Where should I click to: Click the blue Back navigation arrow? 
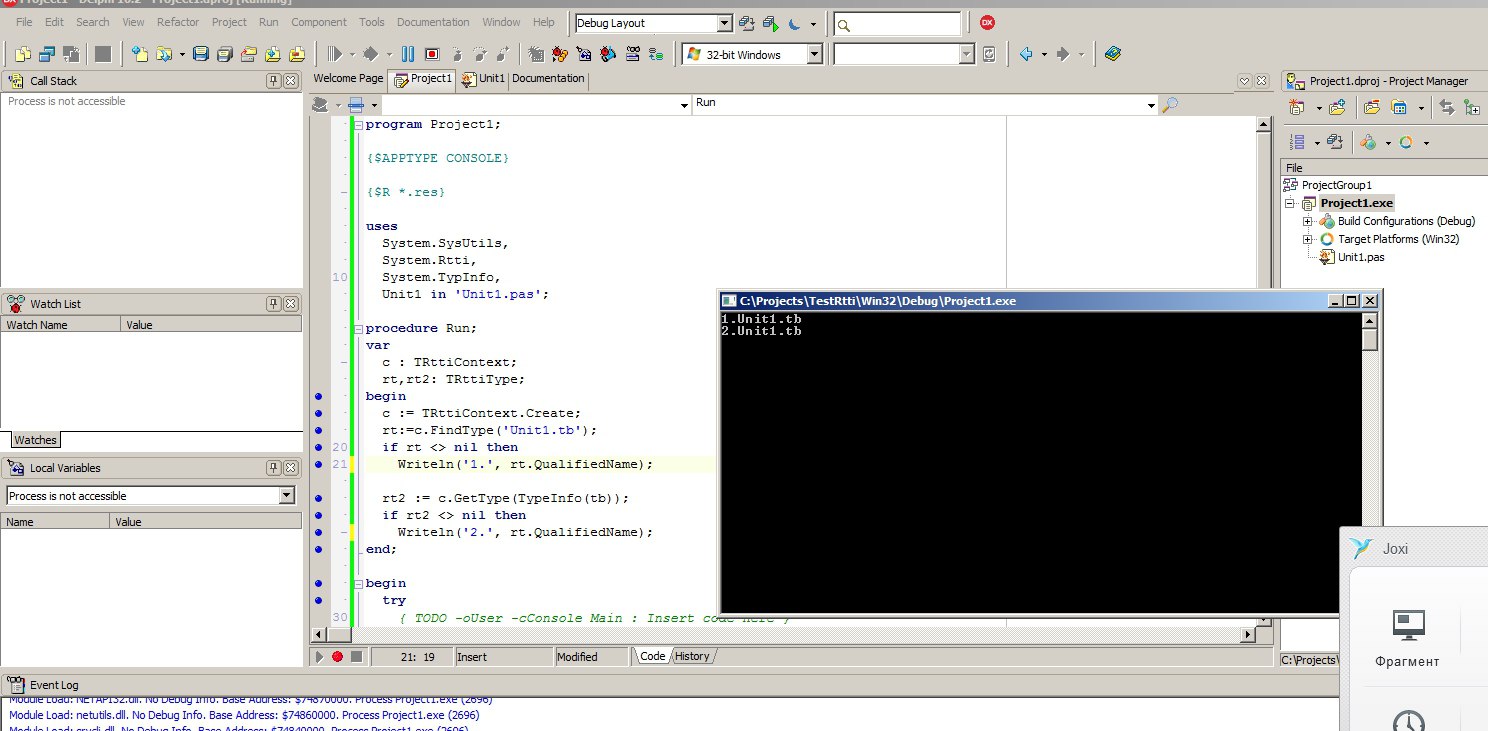1026,54
